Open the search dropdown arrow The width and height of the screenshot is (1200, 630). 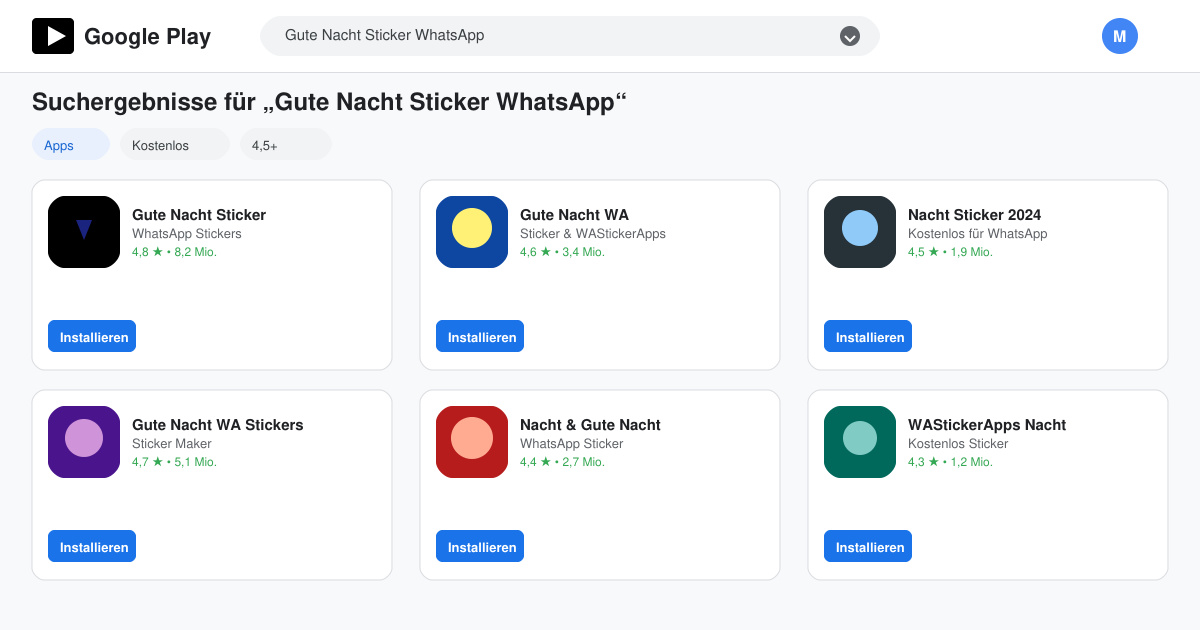click(850, 36)
